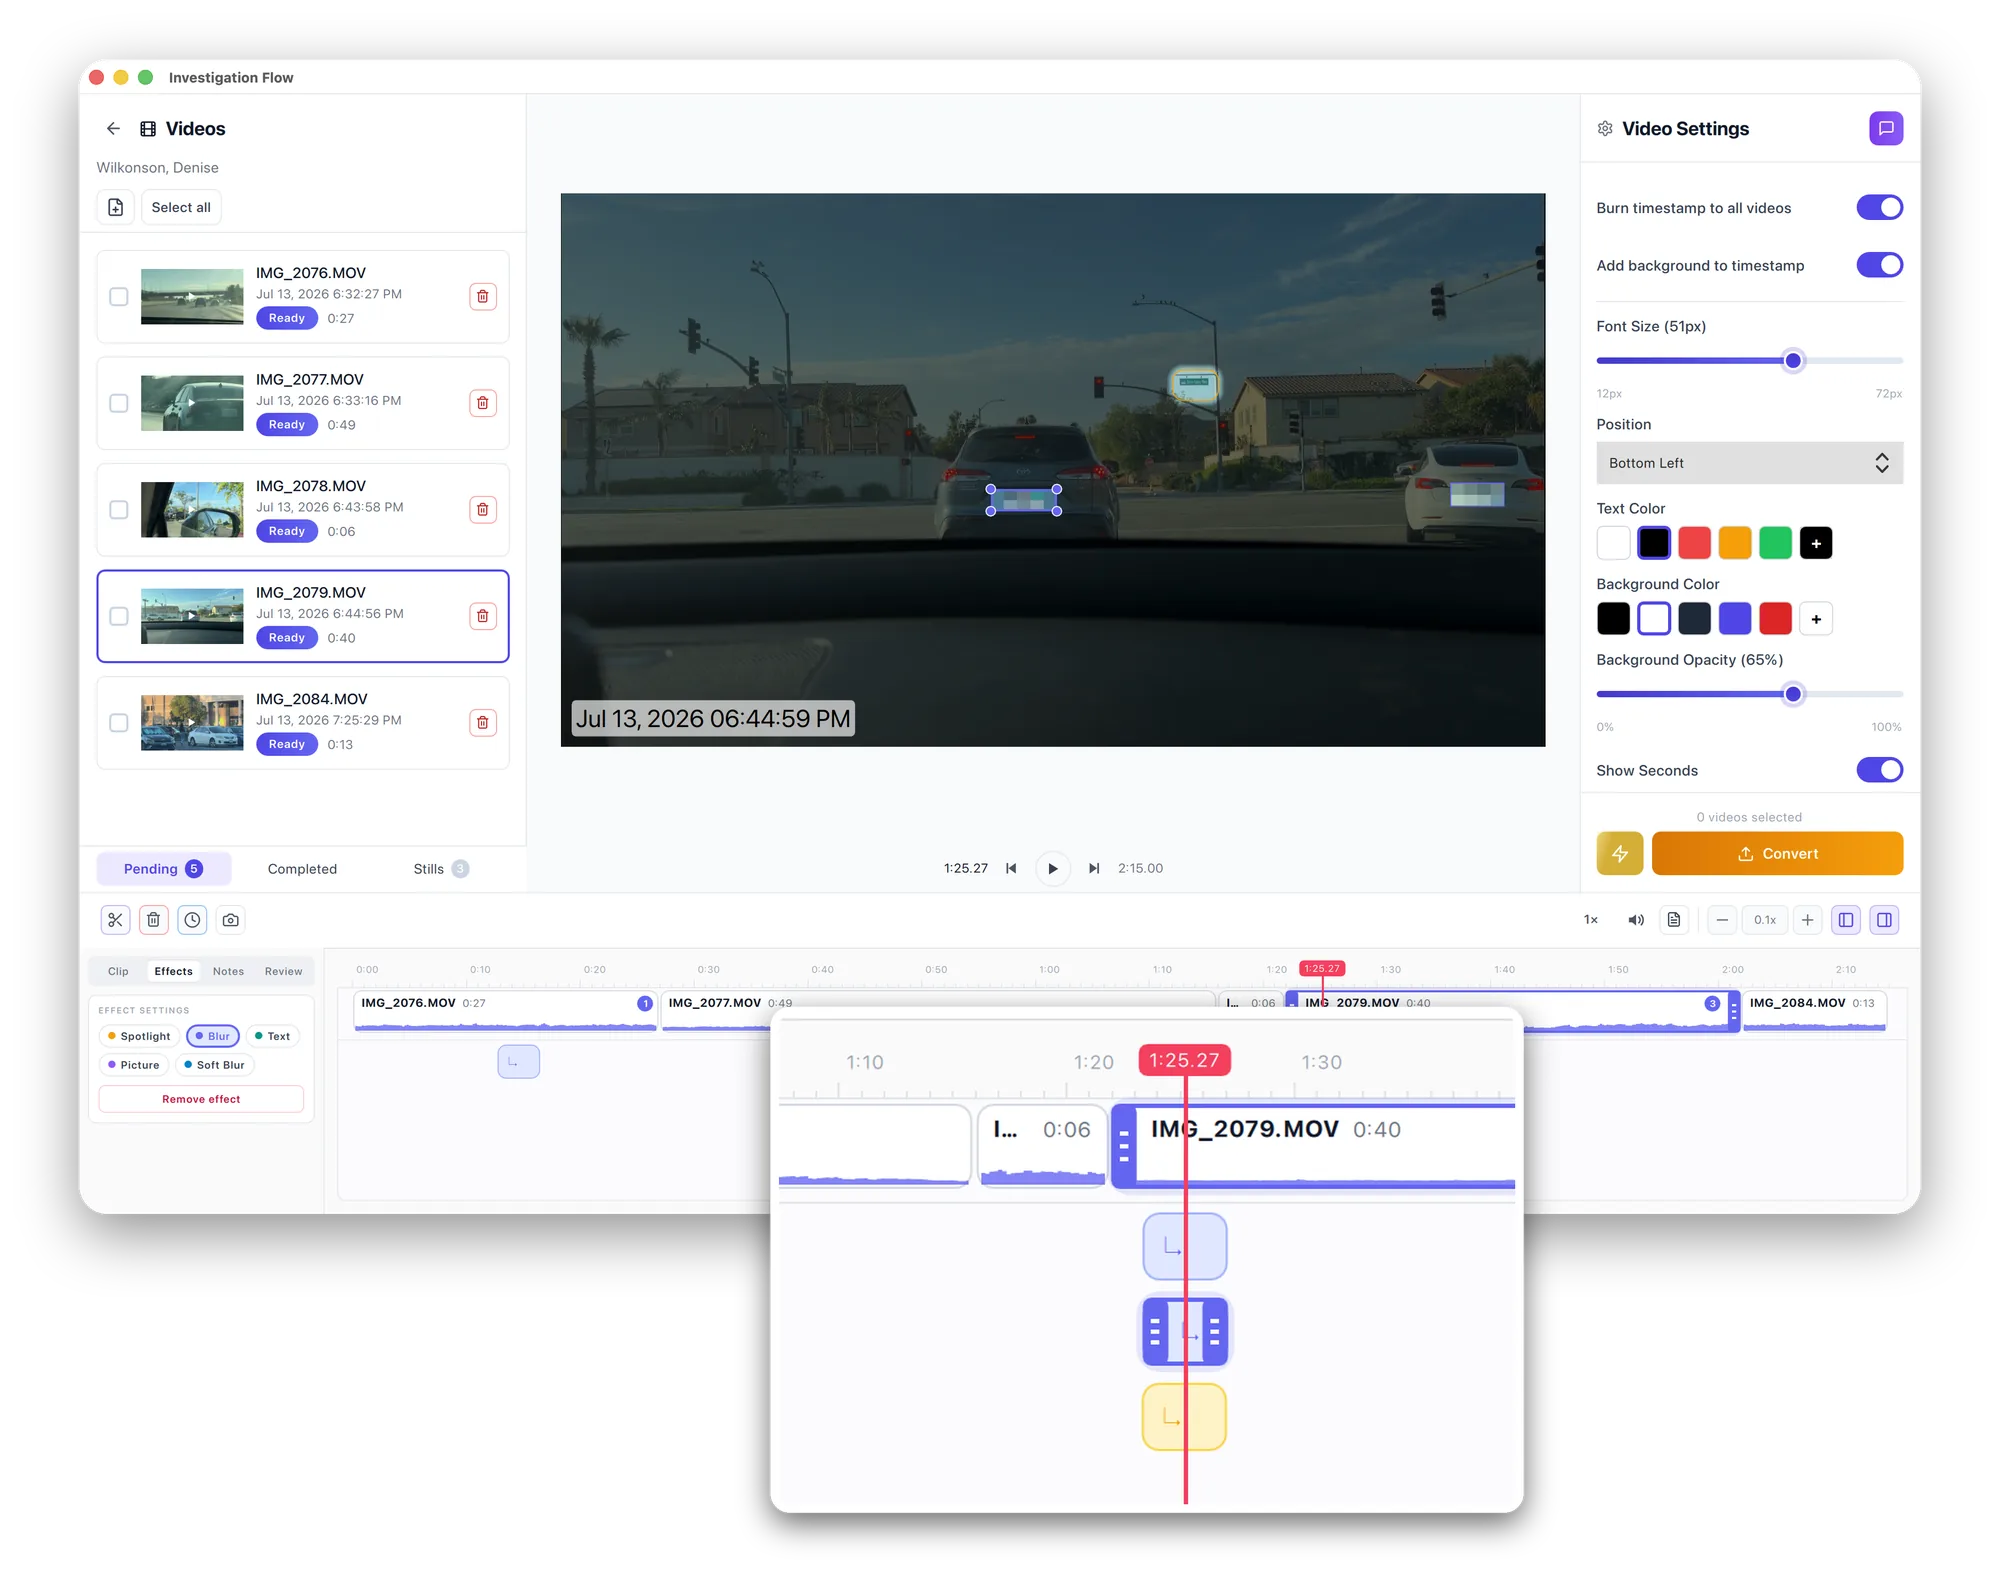The image size is (2000, 1573).
Task: Click Remove effect
Action: coord(201,1099)
